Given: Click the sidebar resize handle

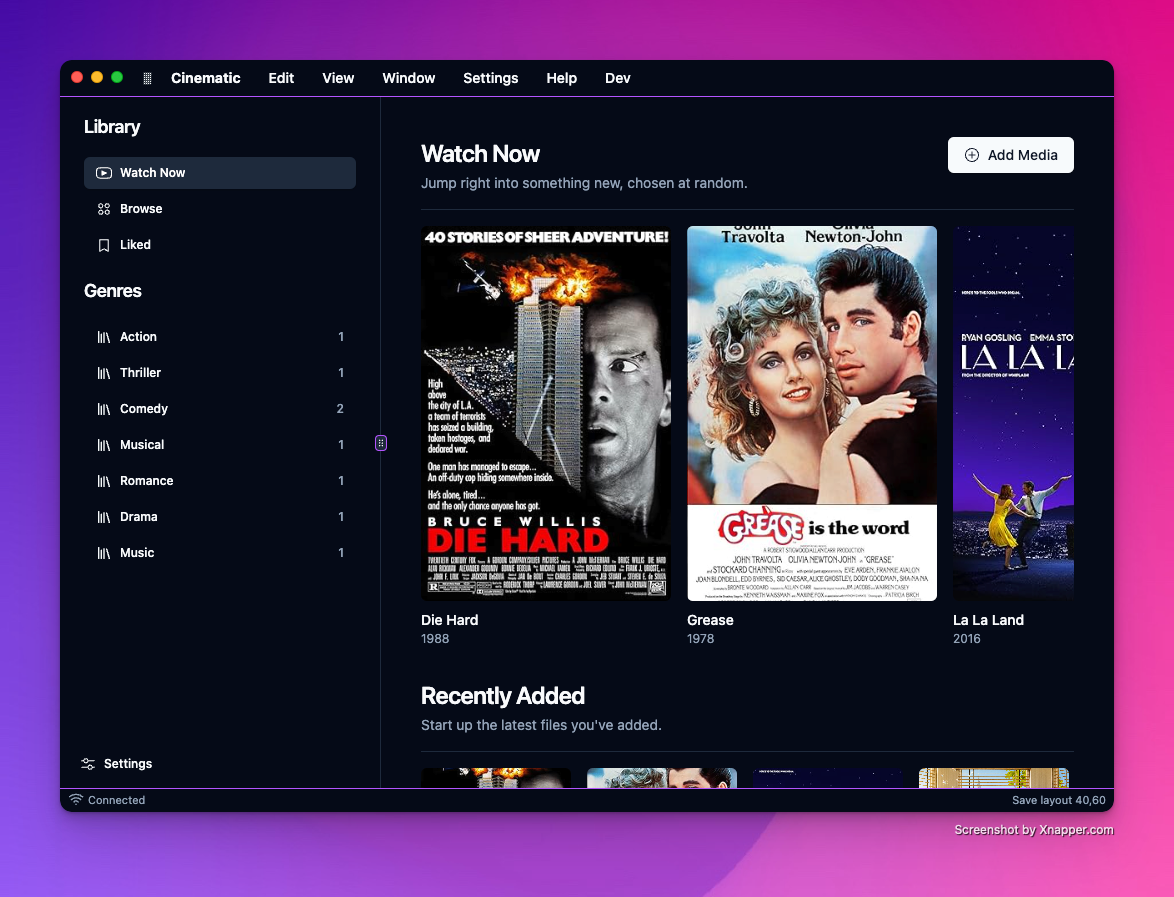Looking at the screenshot, I should [381, 443].
